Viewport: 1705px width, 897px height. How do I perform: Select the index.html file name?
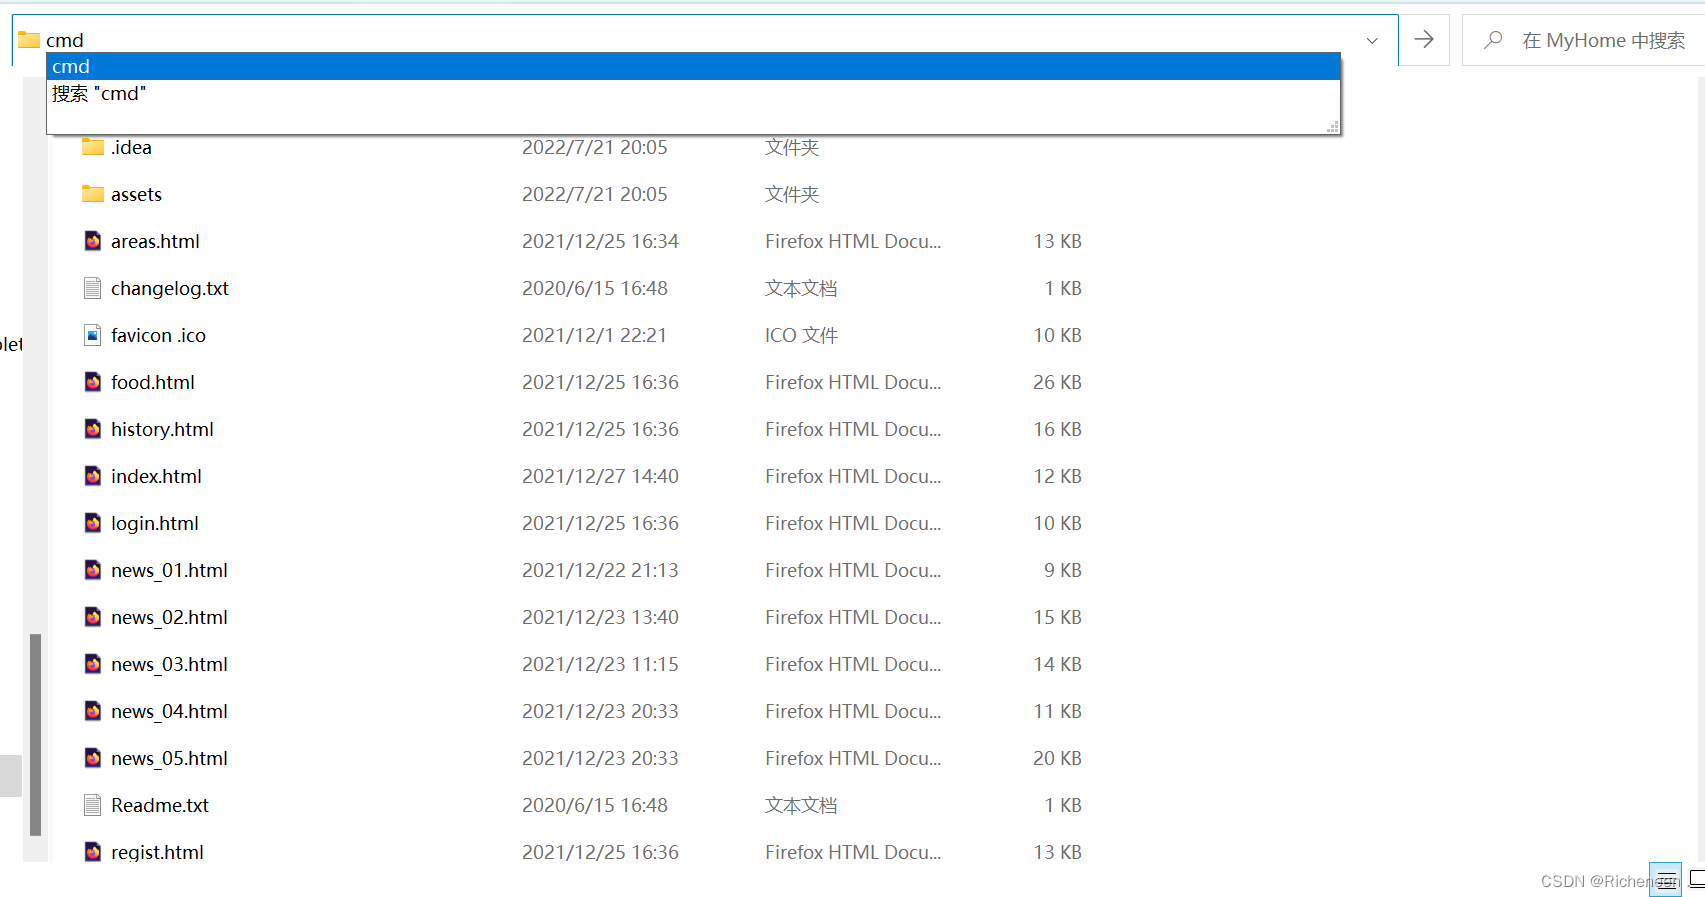(156, 476)
